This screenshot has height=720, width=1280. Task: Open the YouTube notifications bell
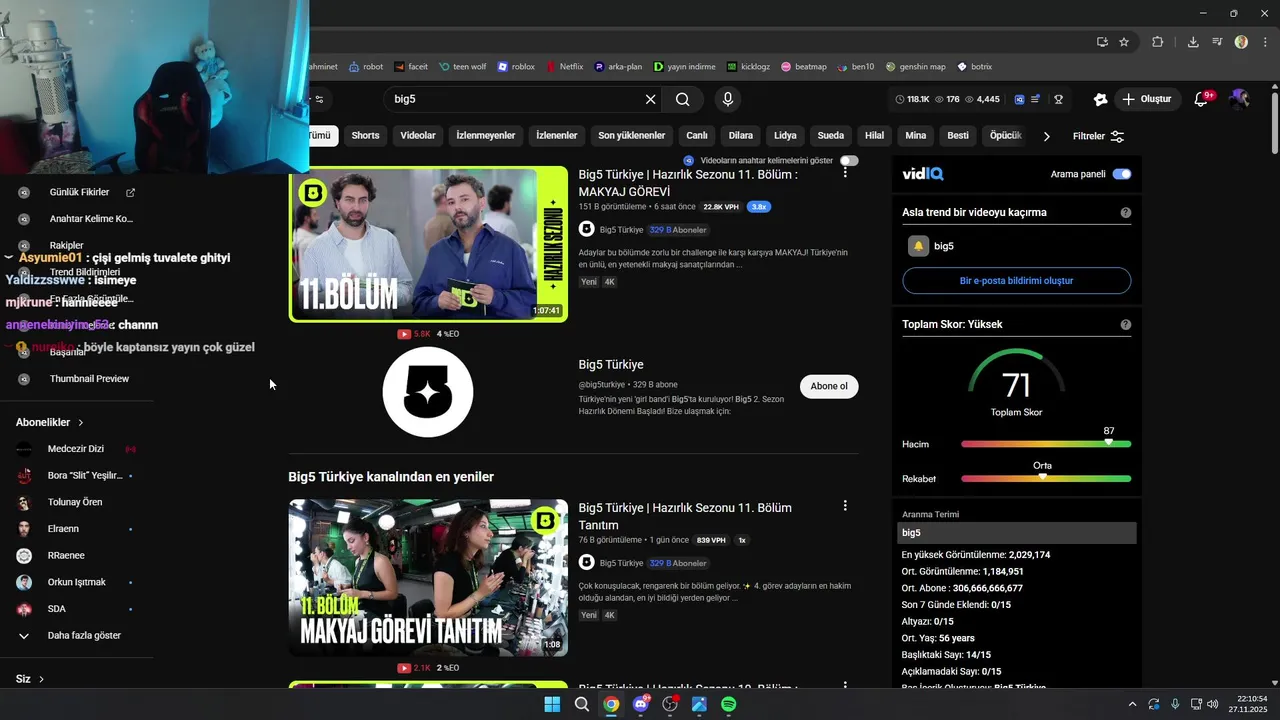pyautogui.click(x=1202, y=99)
